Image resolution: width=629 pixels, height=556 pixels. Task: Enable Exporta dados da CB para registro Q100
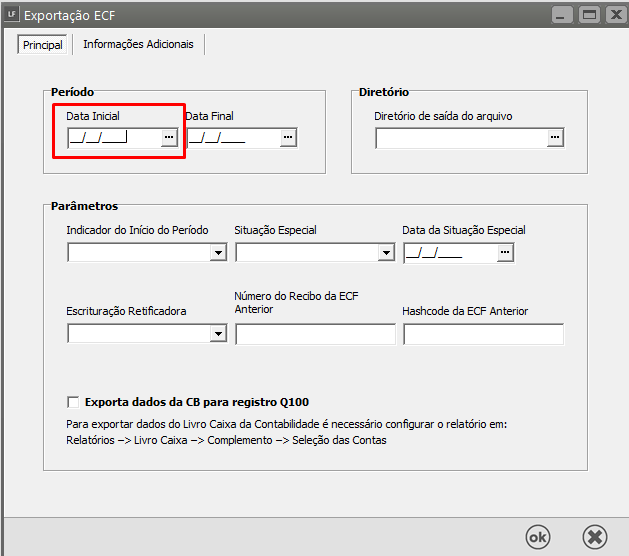tap(73, 402)
